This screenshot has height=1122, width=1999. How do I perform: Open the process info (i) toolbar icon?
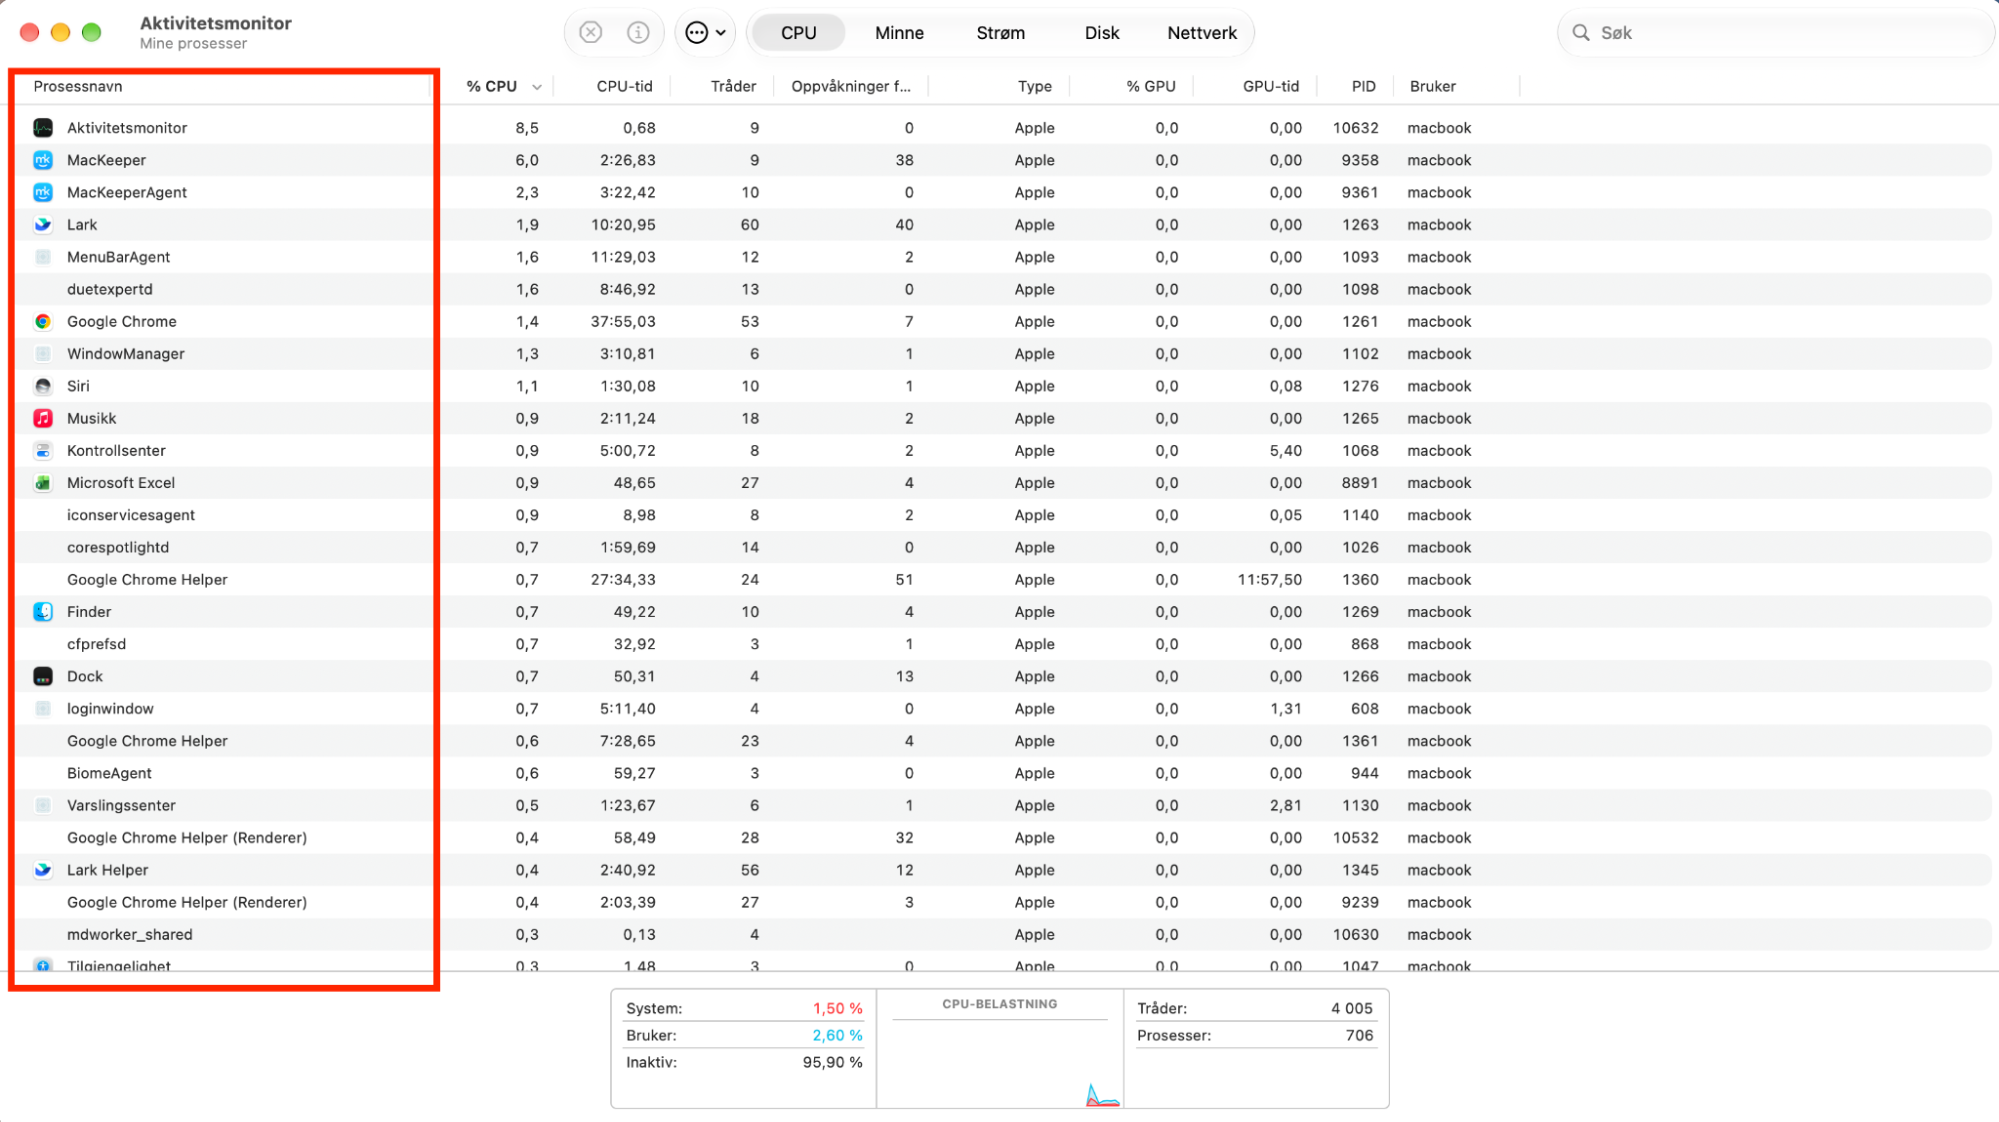coord(638,33)
